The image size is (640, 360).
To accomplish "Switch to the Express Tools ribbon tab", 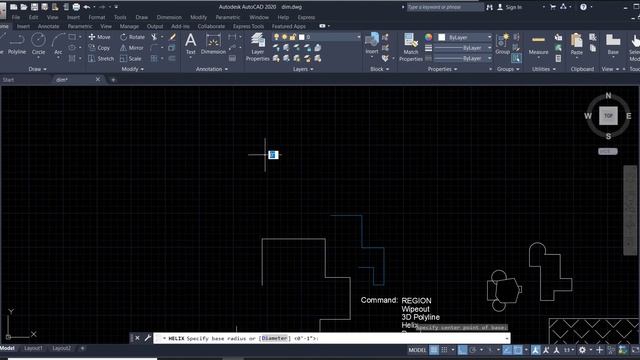I will pyautogui.click(x=248, y=26).
